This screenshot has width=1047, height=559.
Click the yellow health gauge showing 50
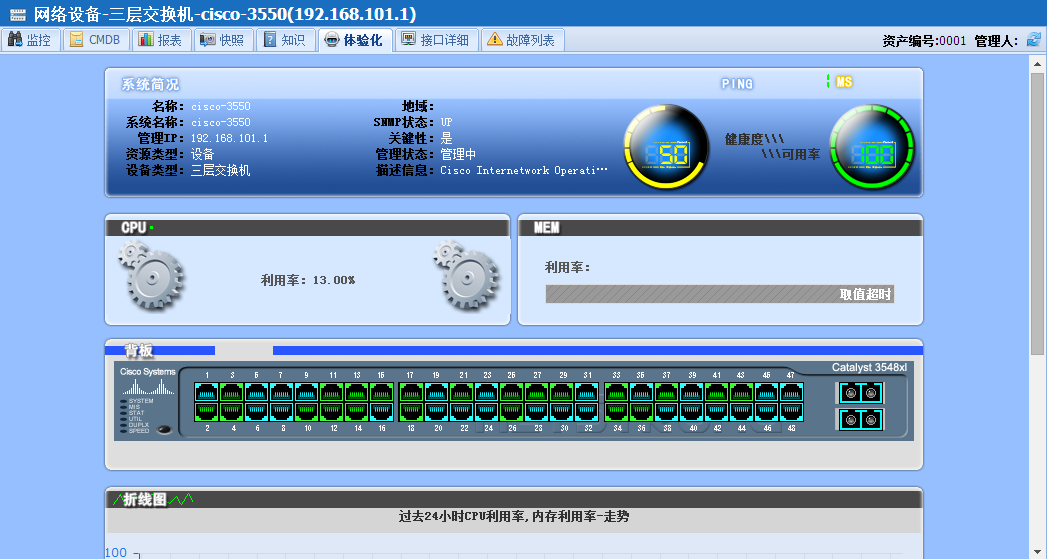(666, 146)
